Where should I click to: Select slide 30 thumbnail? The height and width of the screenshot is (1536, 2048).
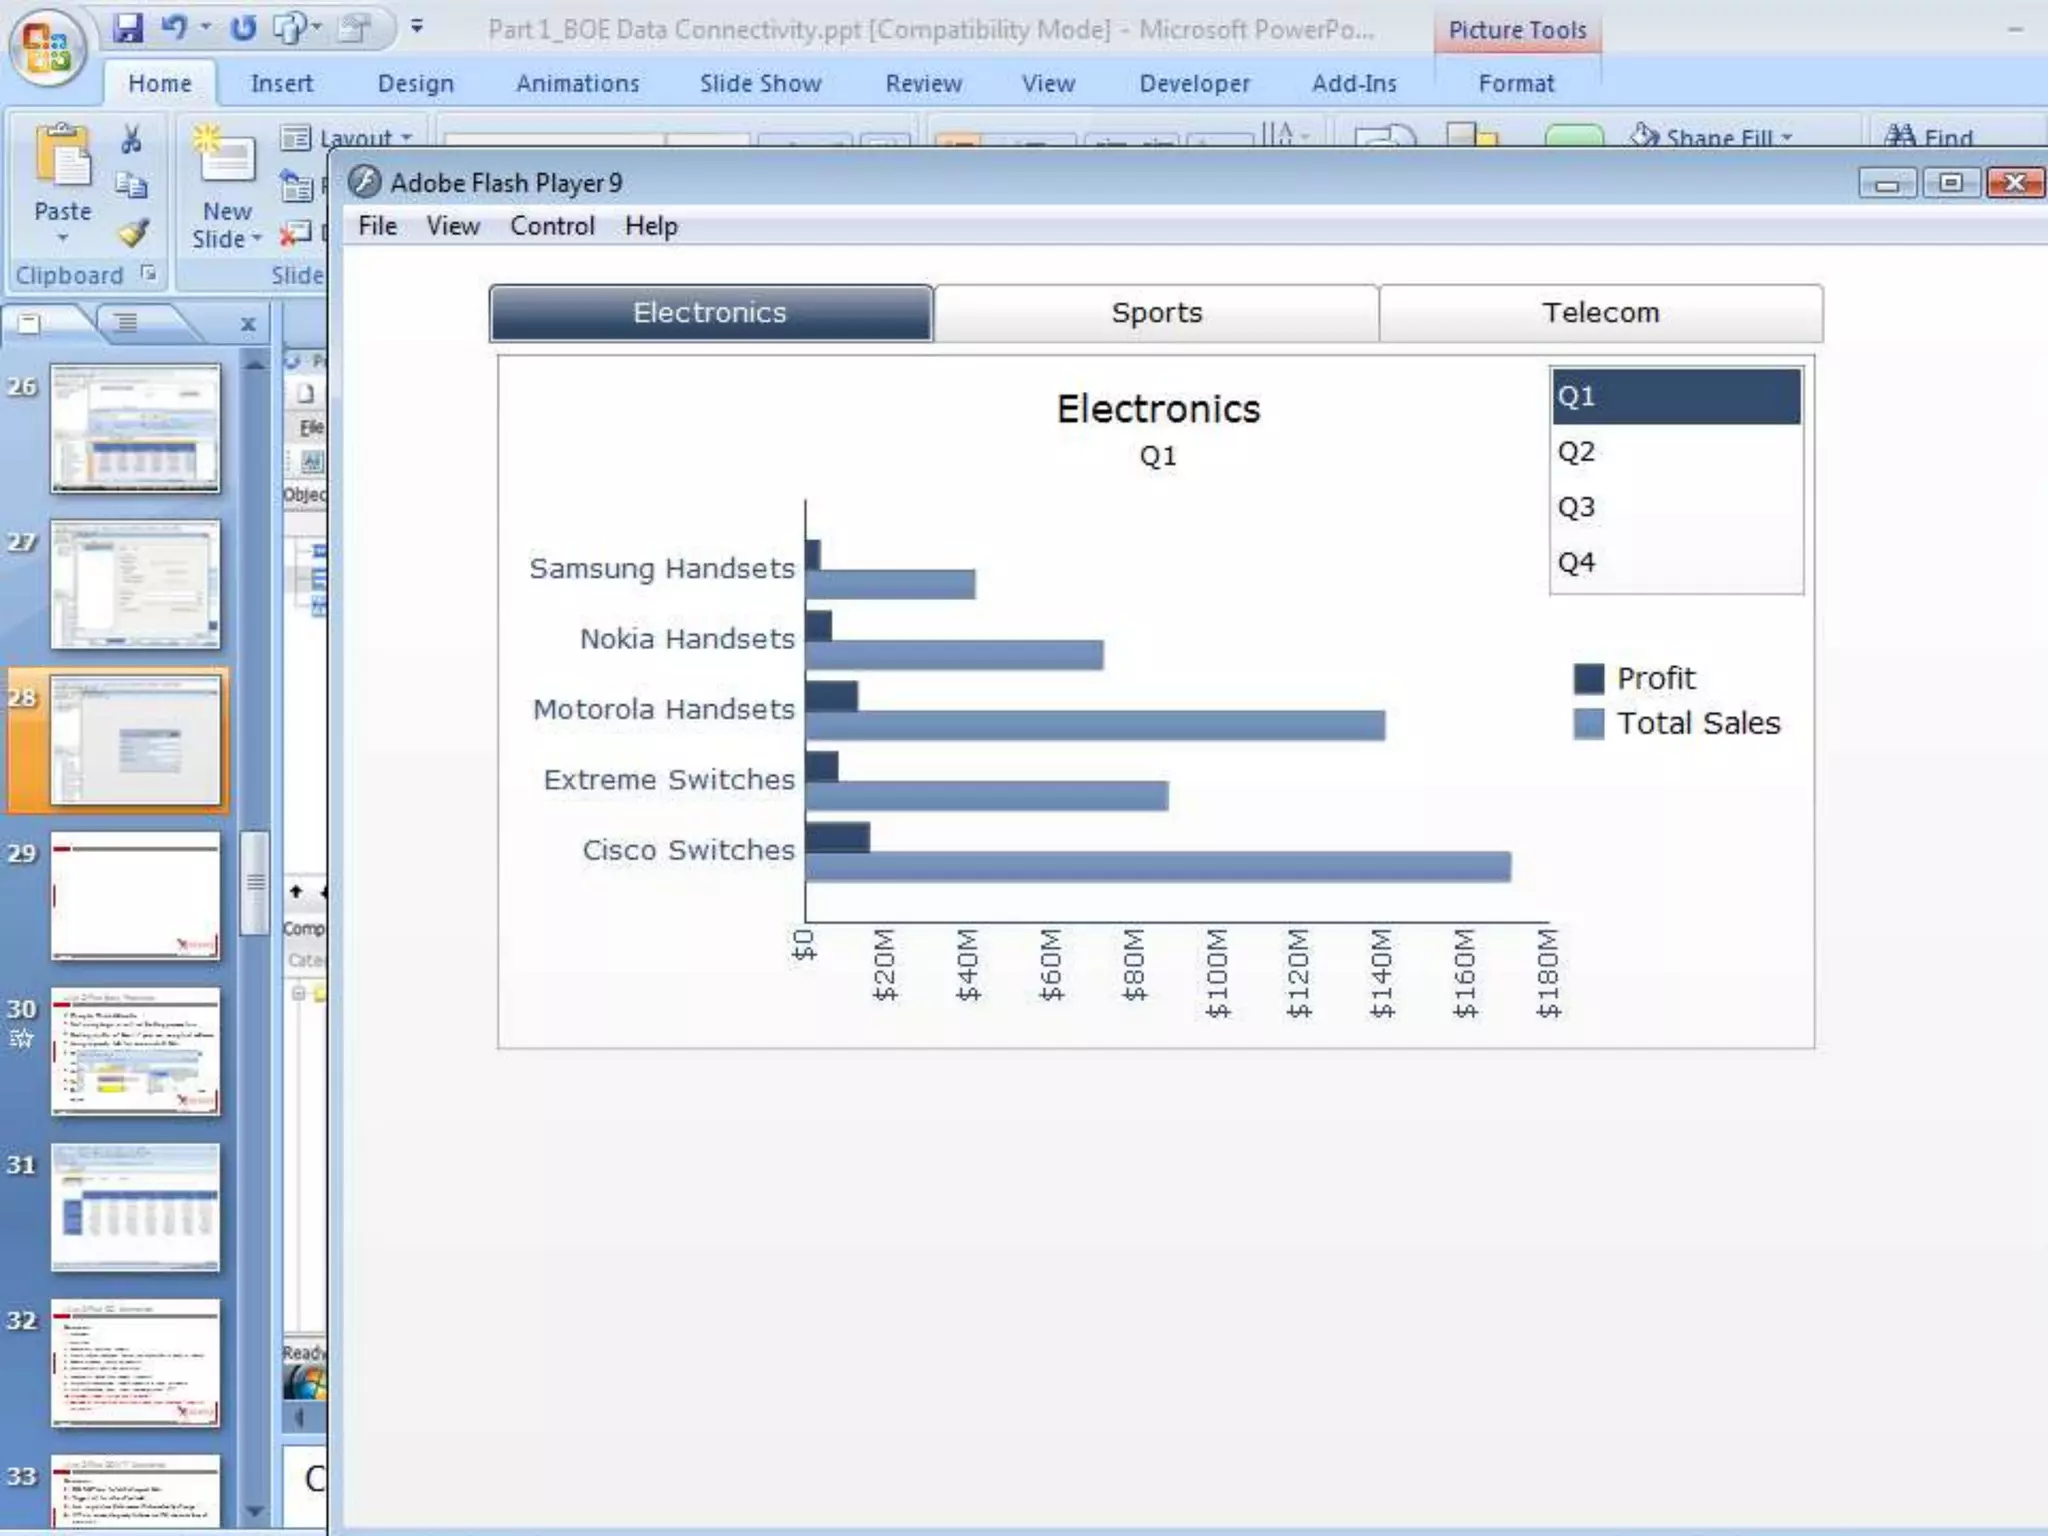(x=135, y=1051)
